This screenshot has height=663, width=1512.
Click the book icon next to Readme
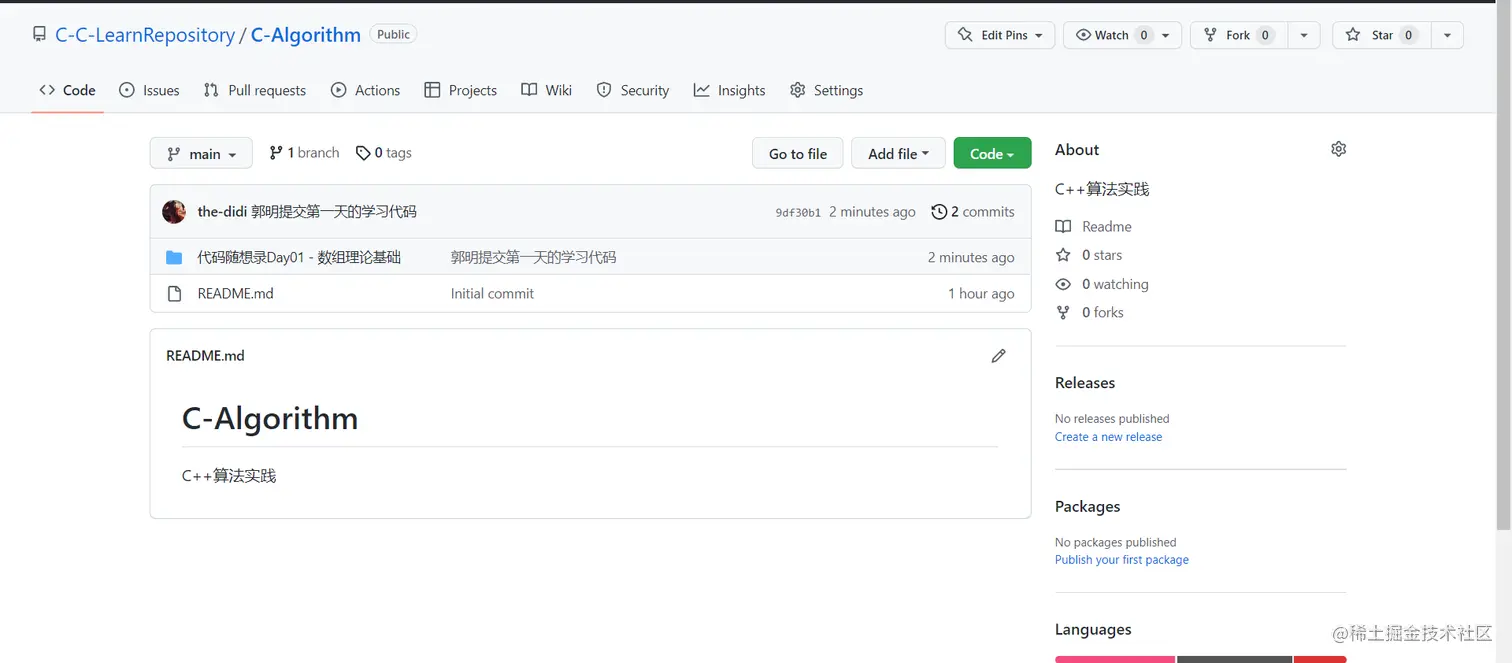pyautogui.click(x=1063, y=227)
